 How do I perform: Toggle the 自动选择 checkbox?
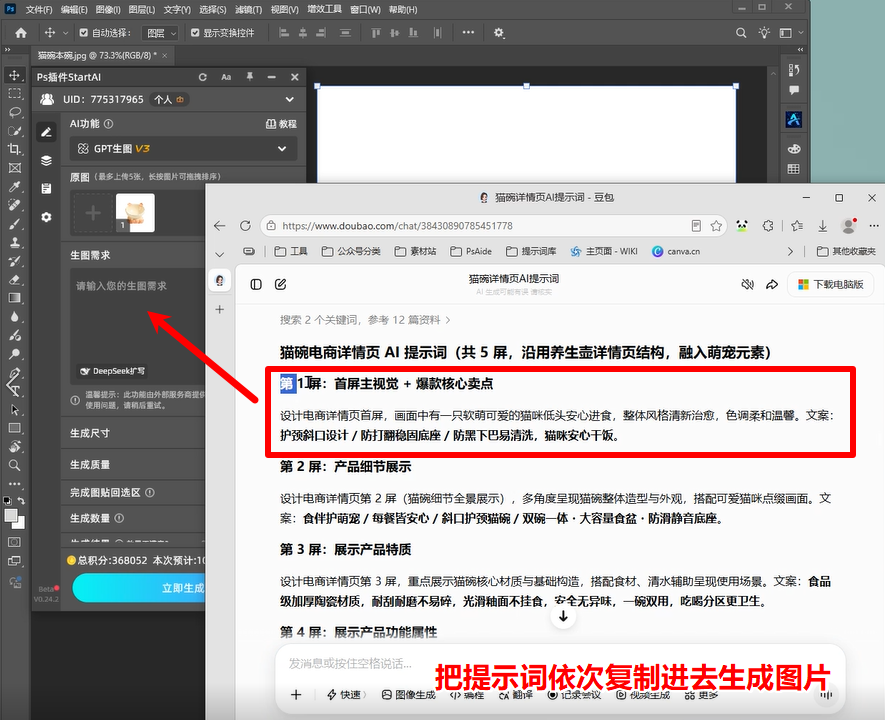(x=84, y=33)
